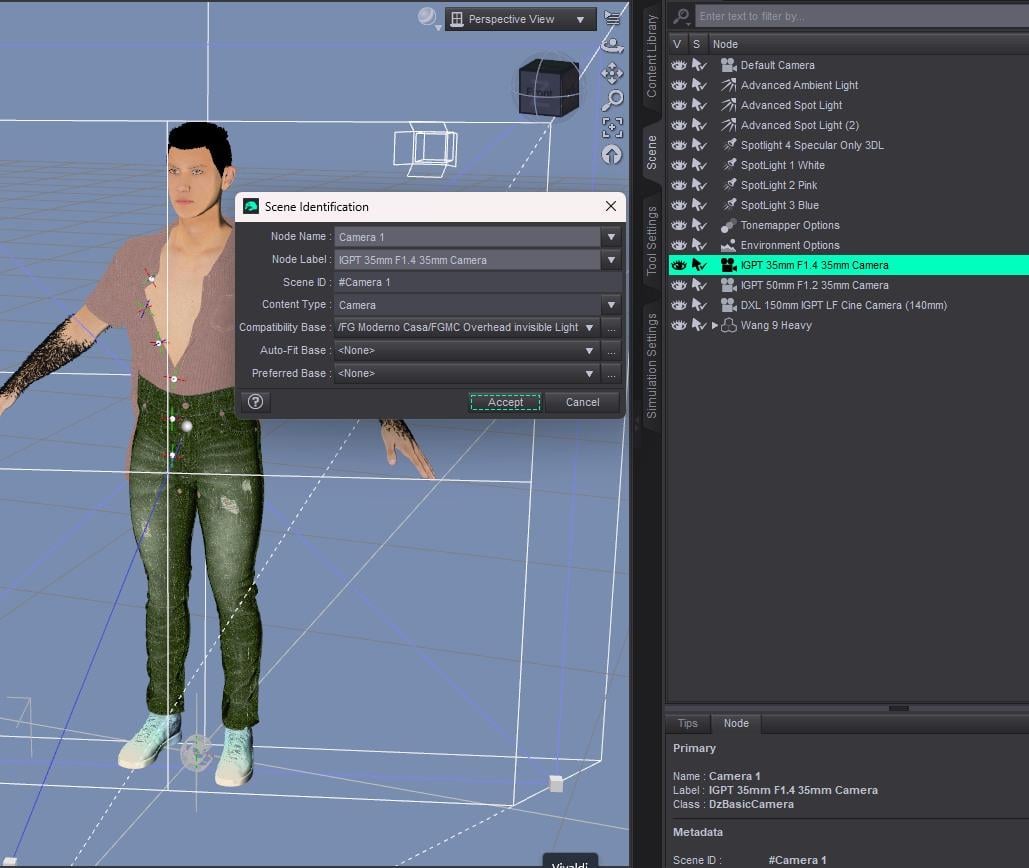Toggle visibility of SpotLight 3 Blue
Viewport: 1029px width, 868px height.
[679, 205]
